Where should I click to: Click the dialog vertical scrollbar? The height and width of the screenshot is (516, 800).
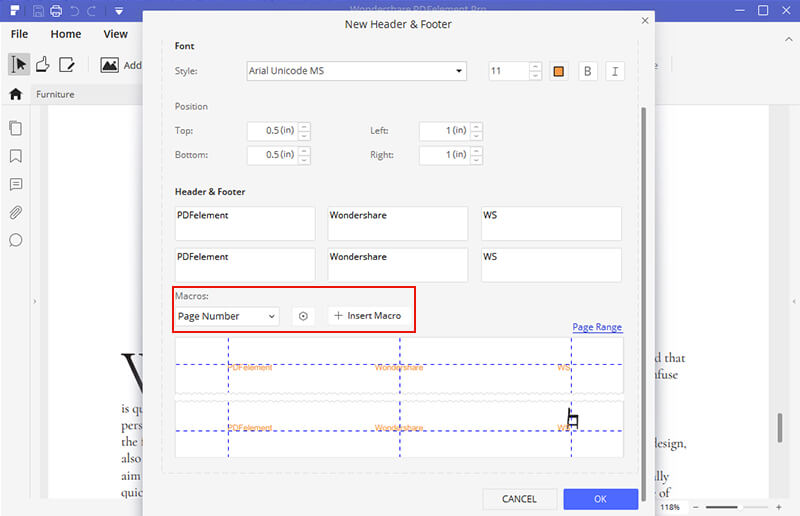643,304
